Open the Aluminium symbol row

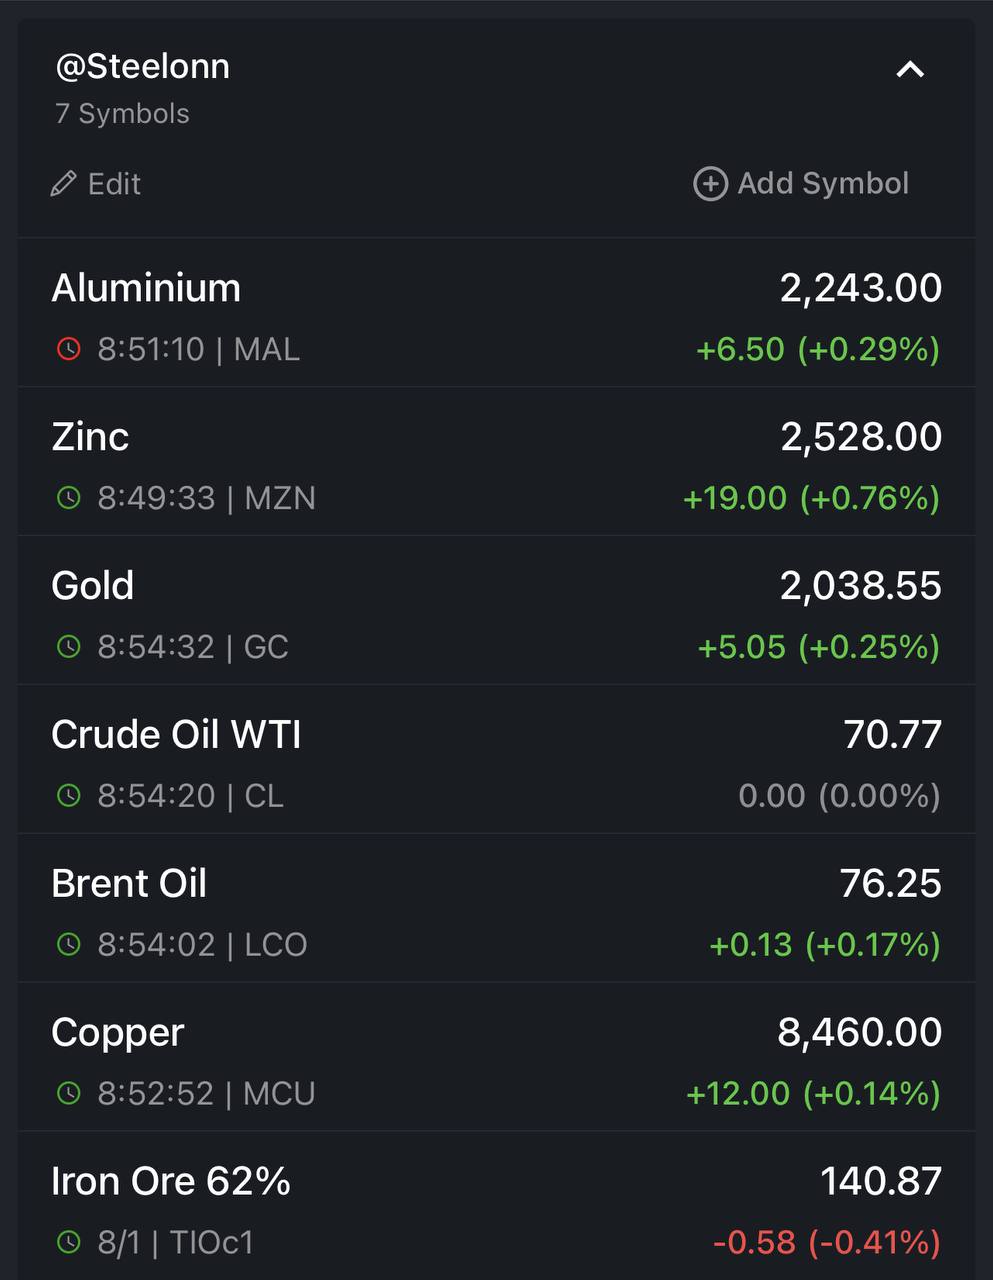click(x=496, y=313)
